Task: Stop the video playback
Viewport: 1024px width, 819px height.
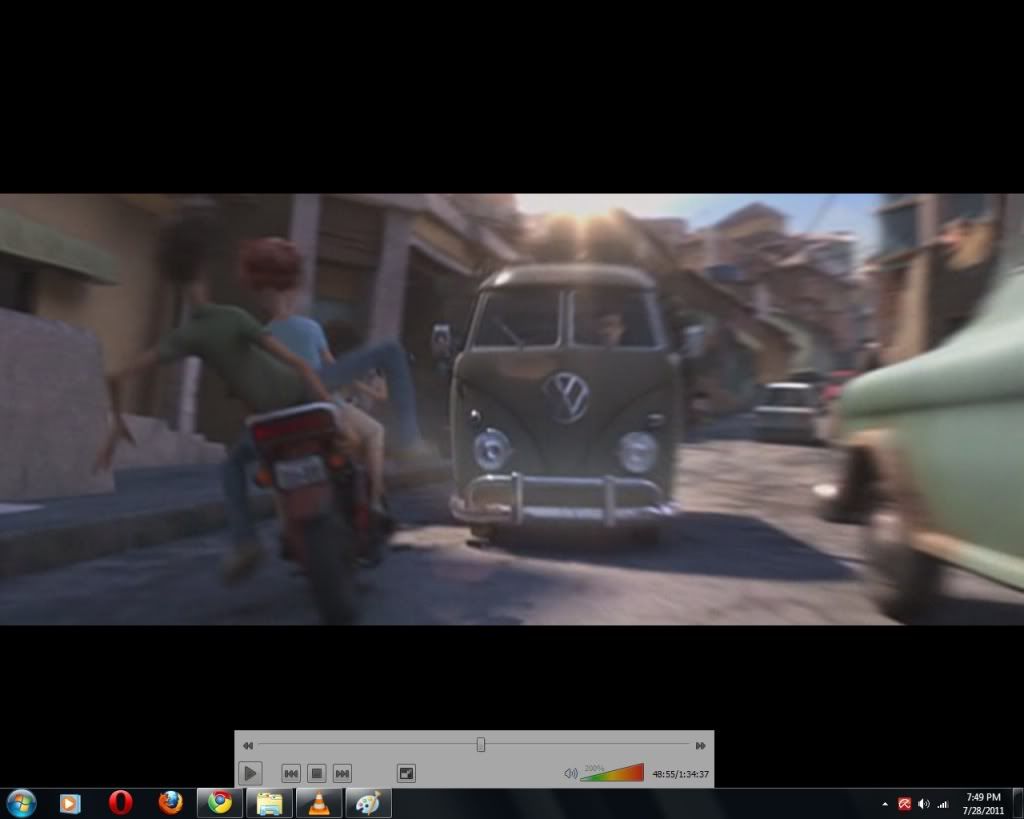Action: click(x=316, y=773)
